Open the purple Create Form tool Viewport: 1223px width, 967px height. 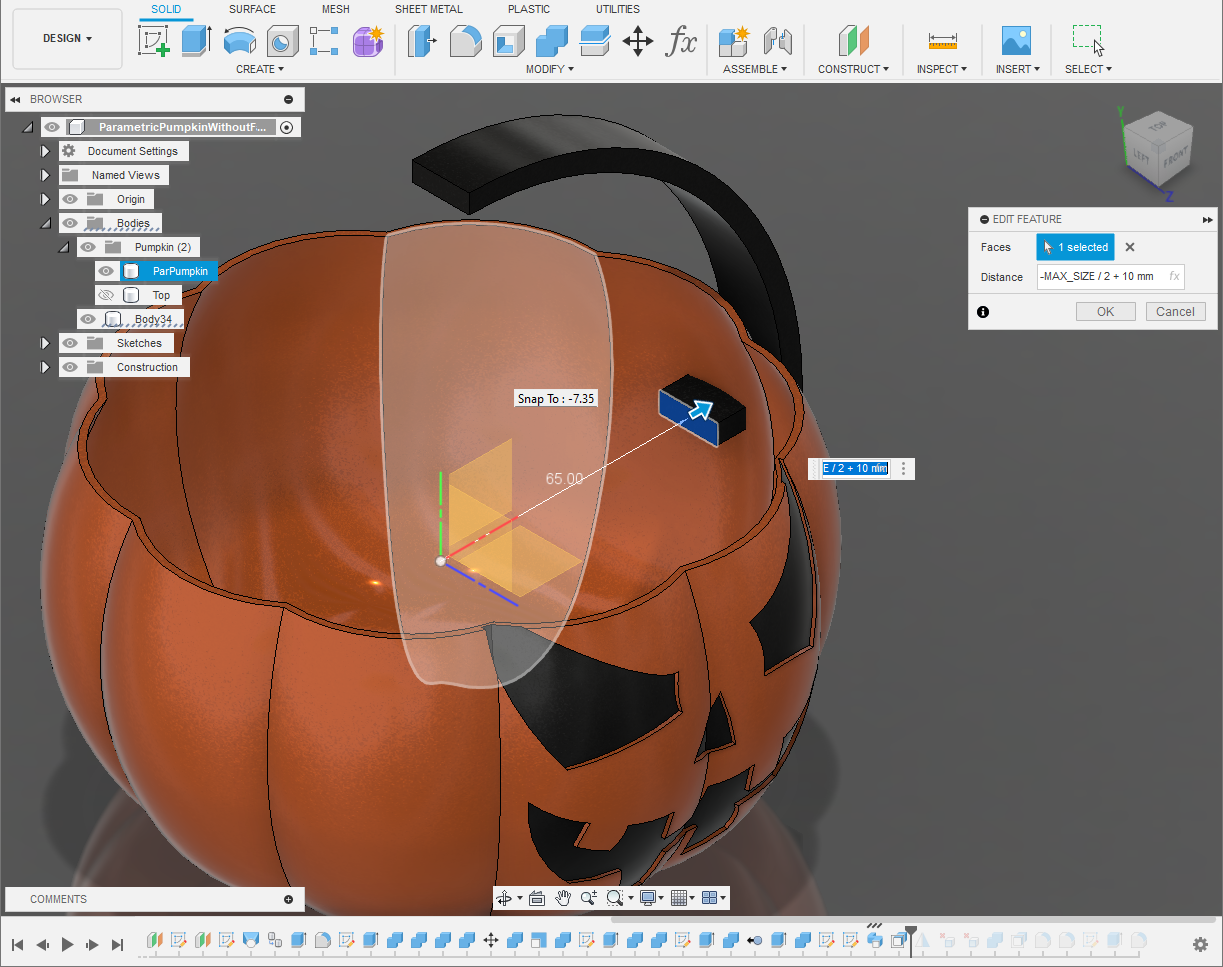tap(368, 41)
